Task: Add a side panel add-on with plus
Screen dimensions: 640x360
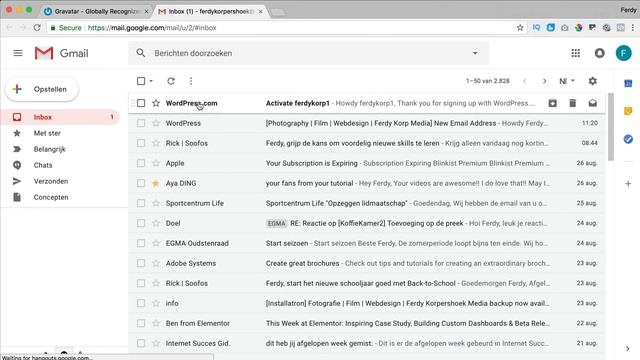Action: pos(628,184)
